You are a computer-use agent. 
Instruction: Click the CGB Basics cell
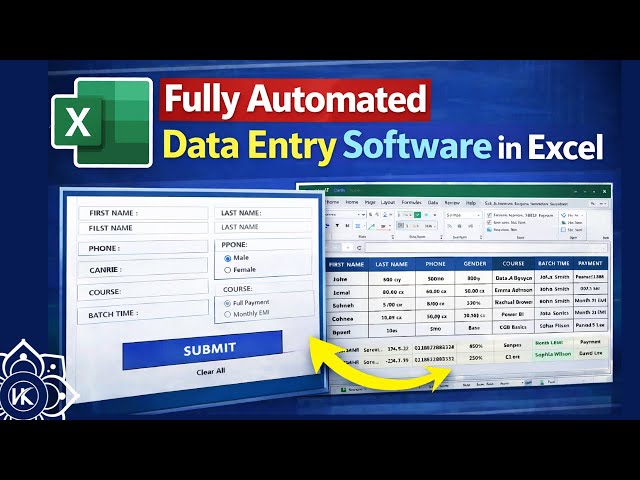(x=513, y=327)
